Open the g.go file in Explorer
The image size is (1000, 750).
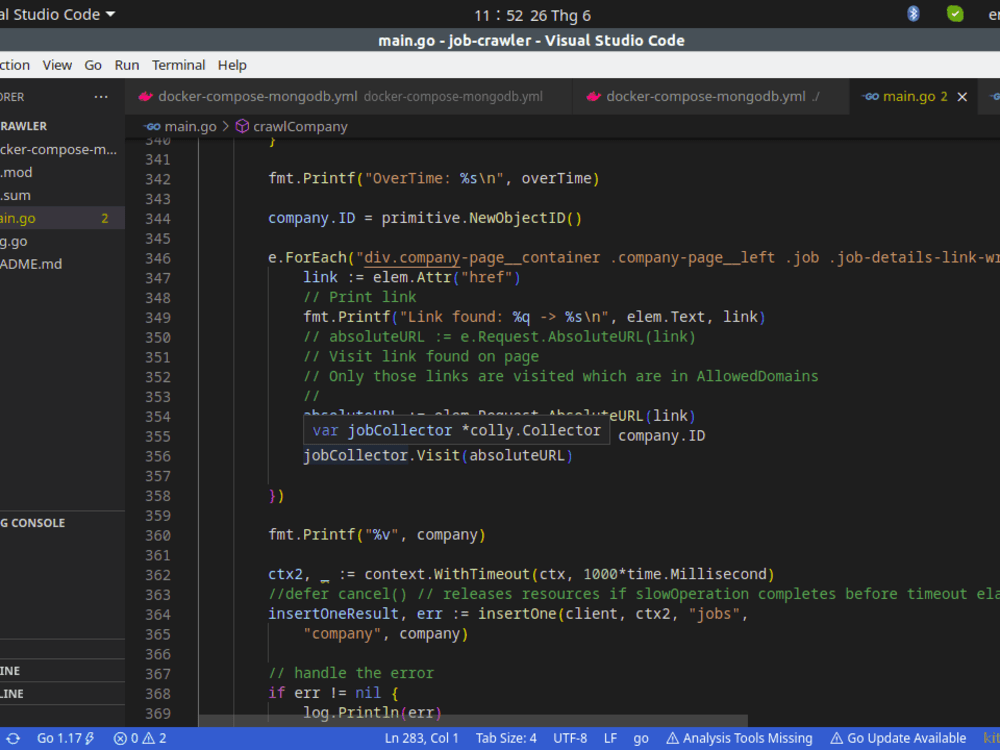click(x=62, y=241)
